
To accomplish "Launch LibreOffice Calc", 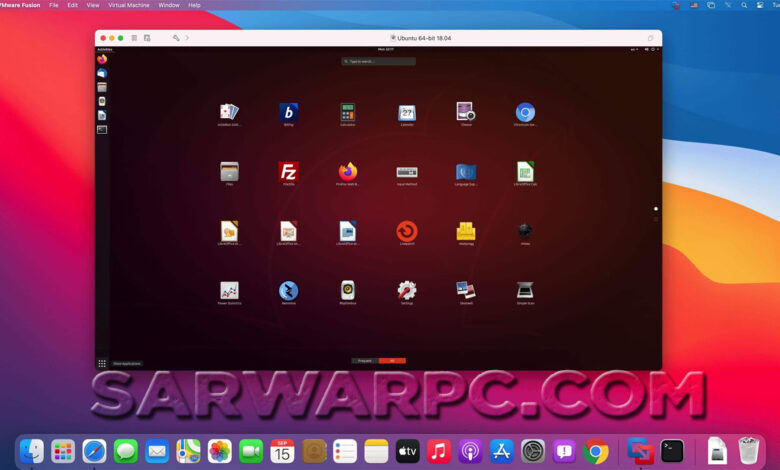I will 525,172.
